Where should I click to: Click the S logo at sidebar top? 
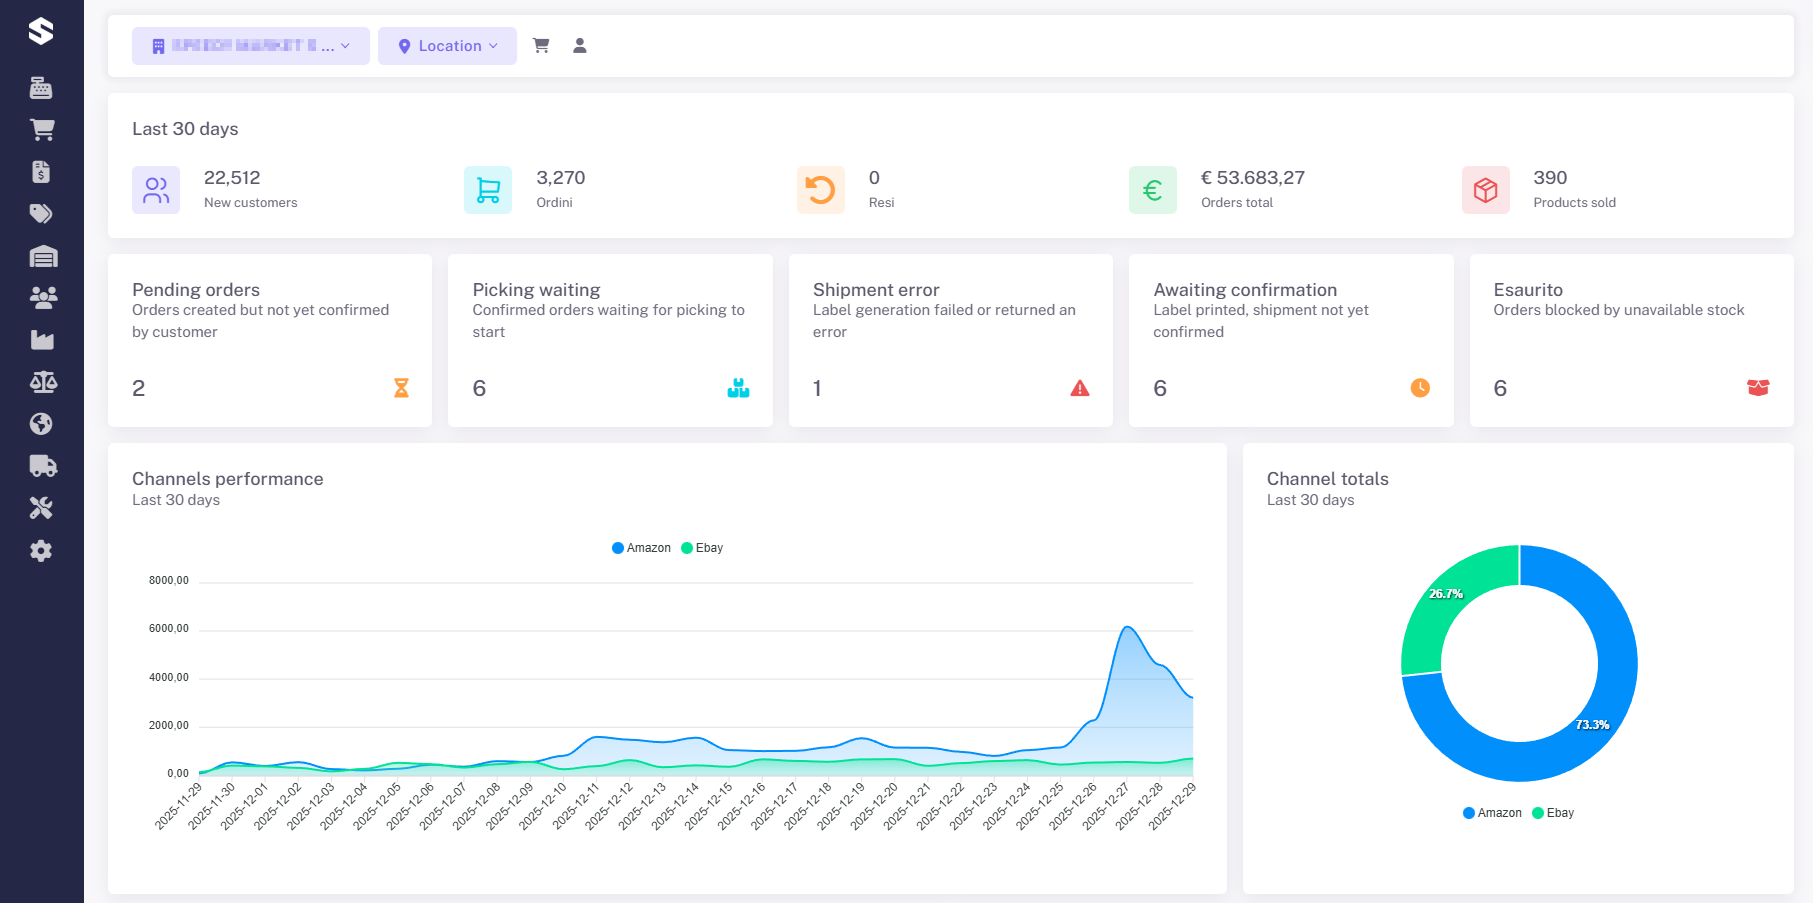coord(41,32)
